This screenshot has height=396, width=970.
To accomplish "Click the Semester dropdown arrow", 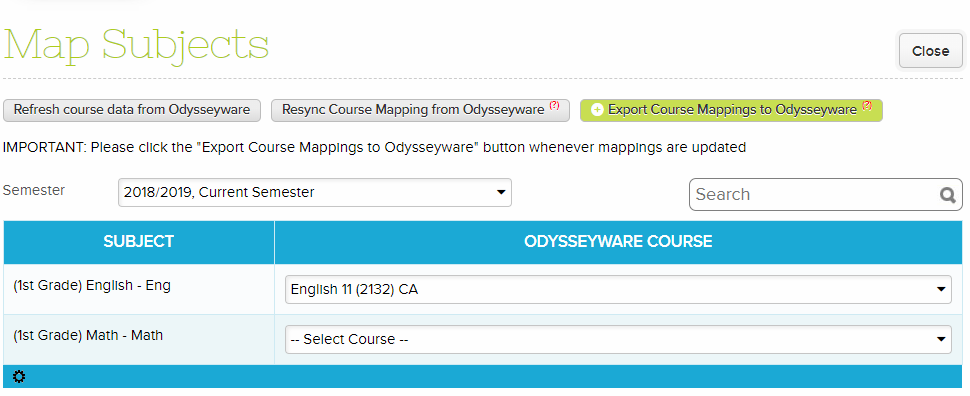I will [501, 192].
